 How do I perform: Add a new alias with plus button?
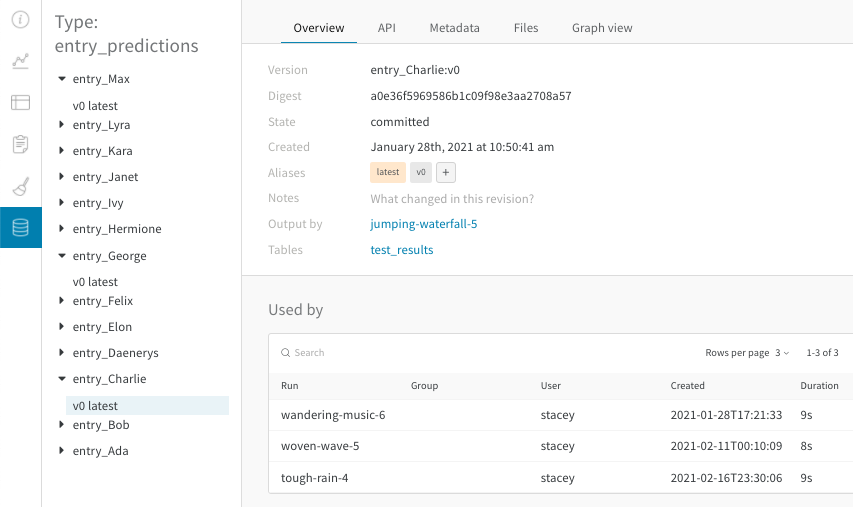[446, 172]
